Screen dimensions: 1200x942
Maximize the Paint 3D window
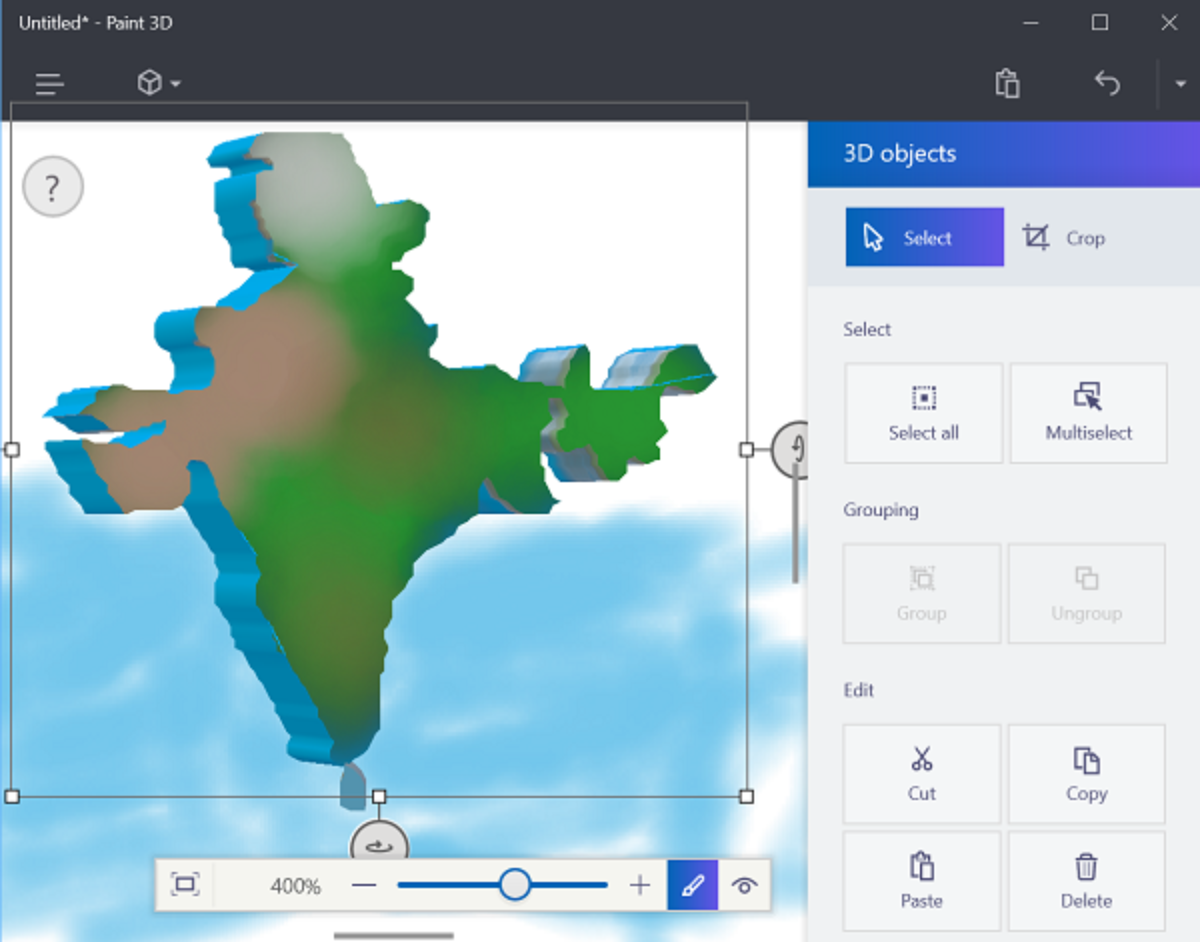pyautogui.click(x=1100, y=22)
